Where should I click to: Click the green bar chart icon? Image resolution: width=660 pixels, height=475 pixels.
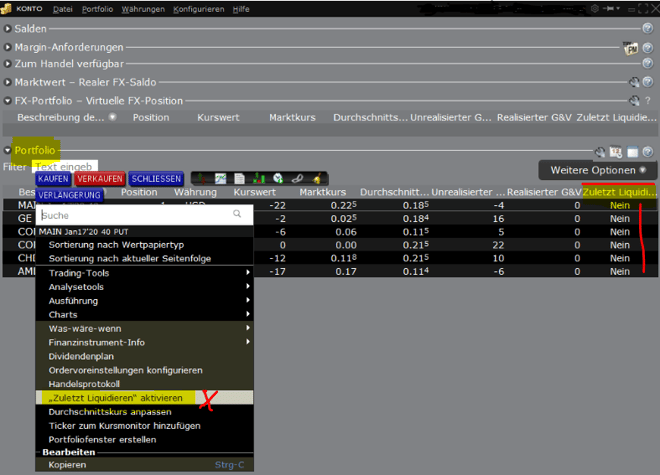(x=259, y=179)
